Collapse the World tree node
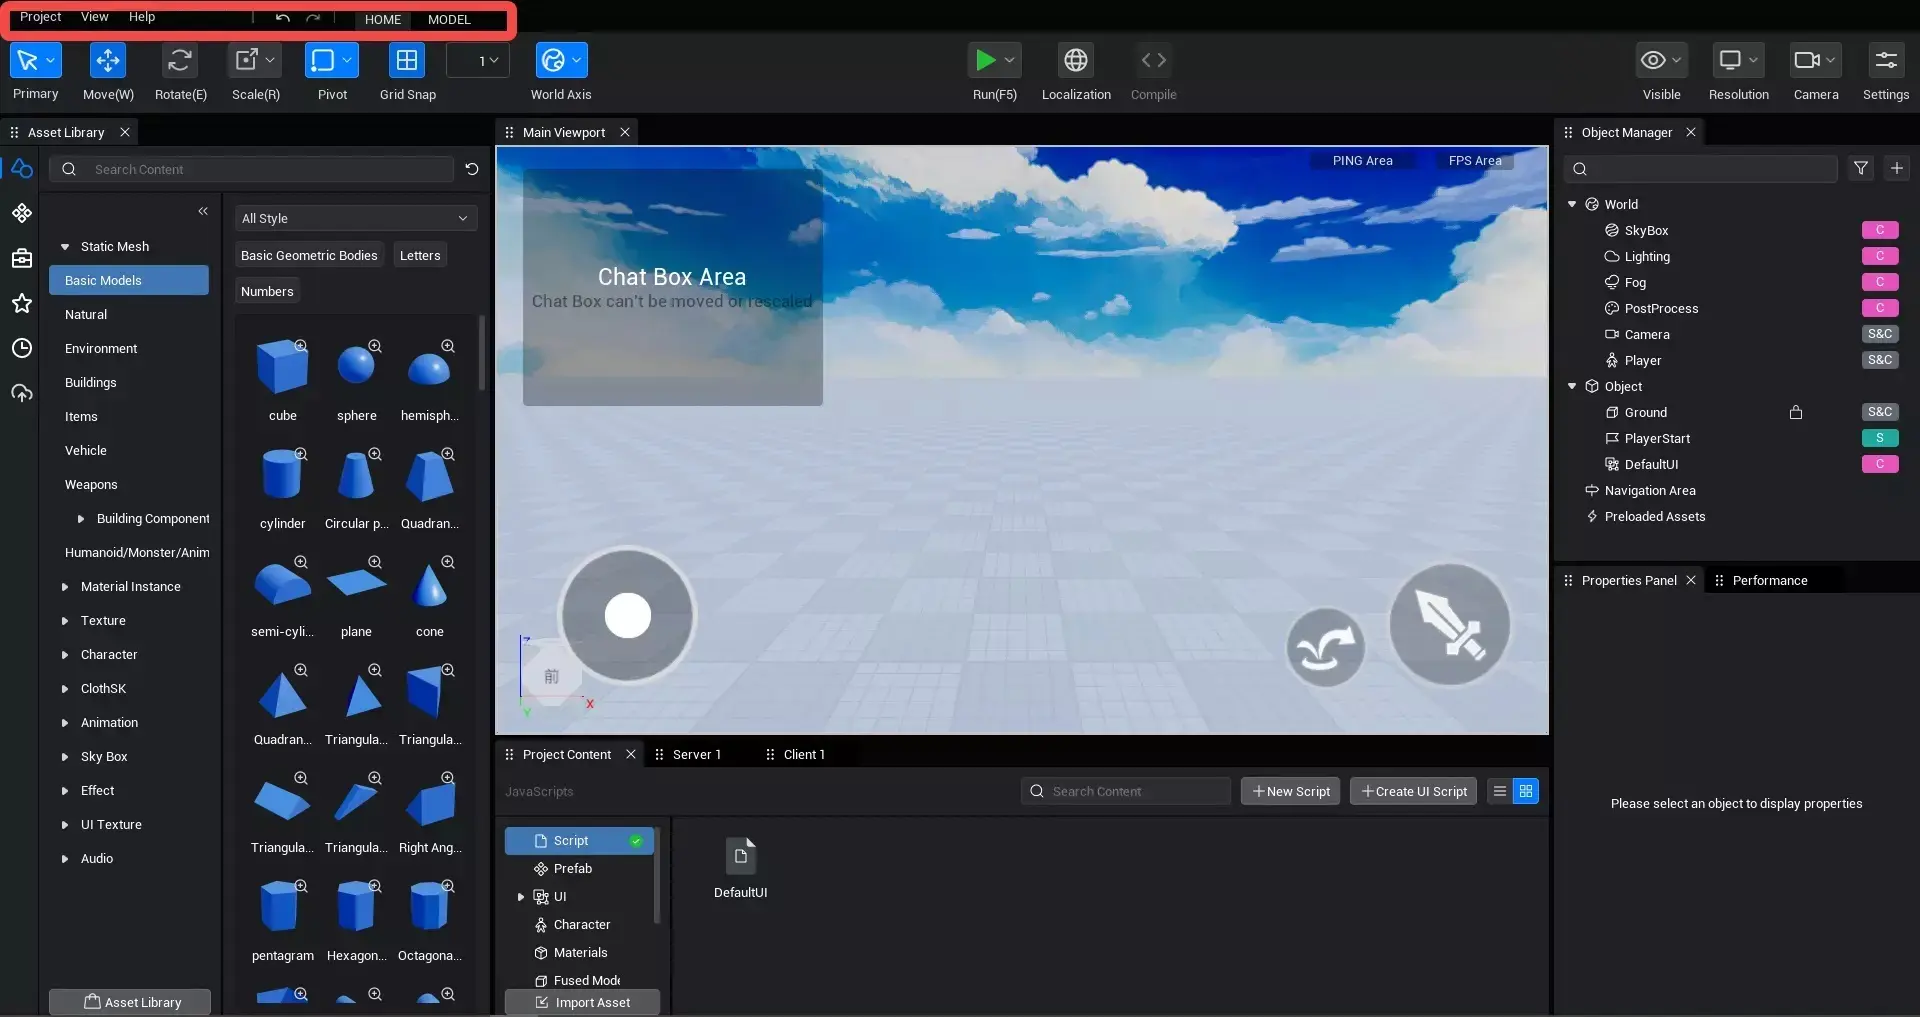 pyautogui.click(x=1572, y=204)
